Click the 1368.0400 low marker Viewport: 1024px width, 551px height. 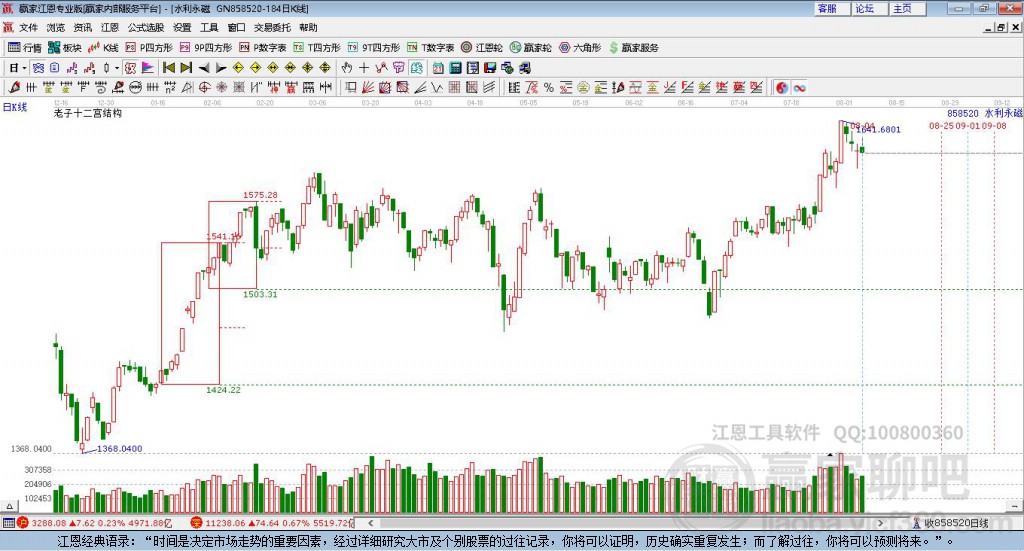120,449
